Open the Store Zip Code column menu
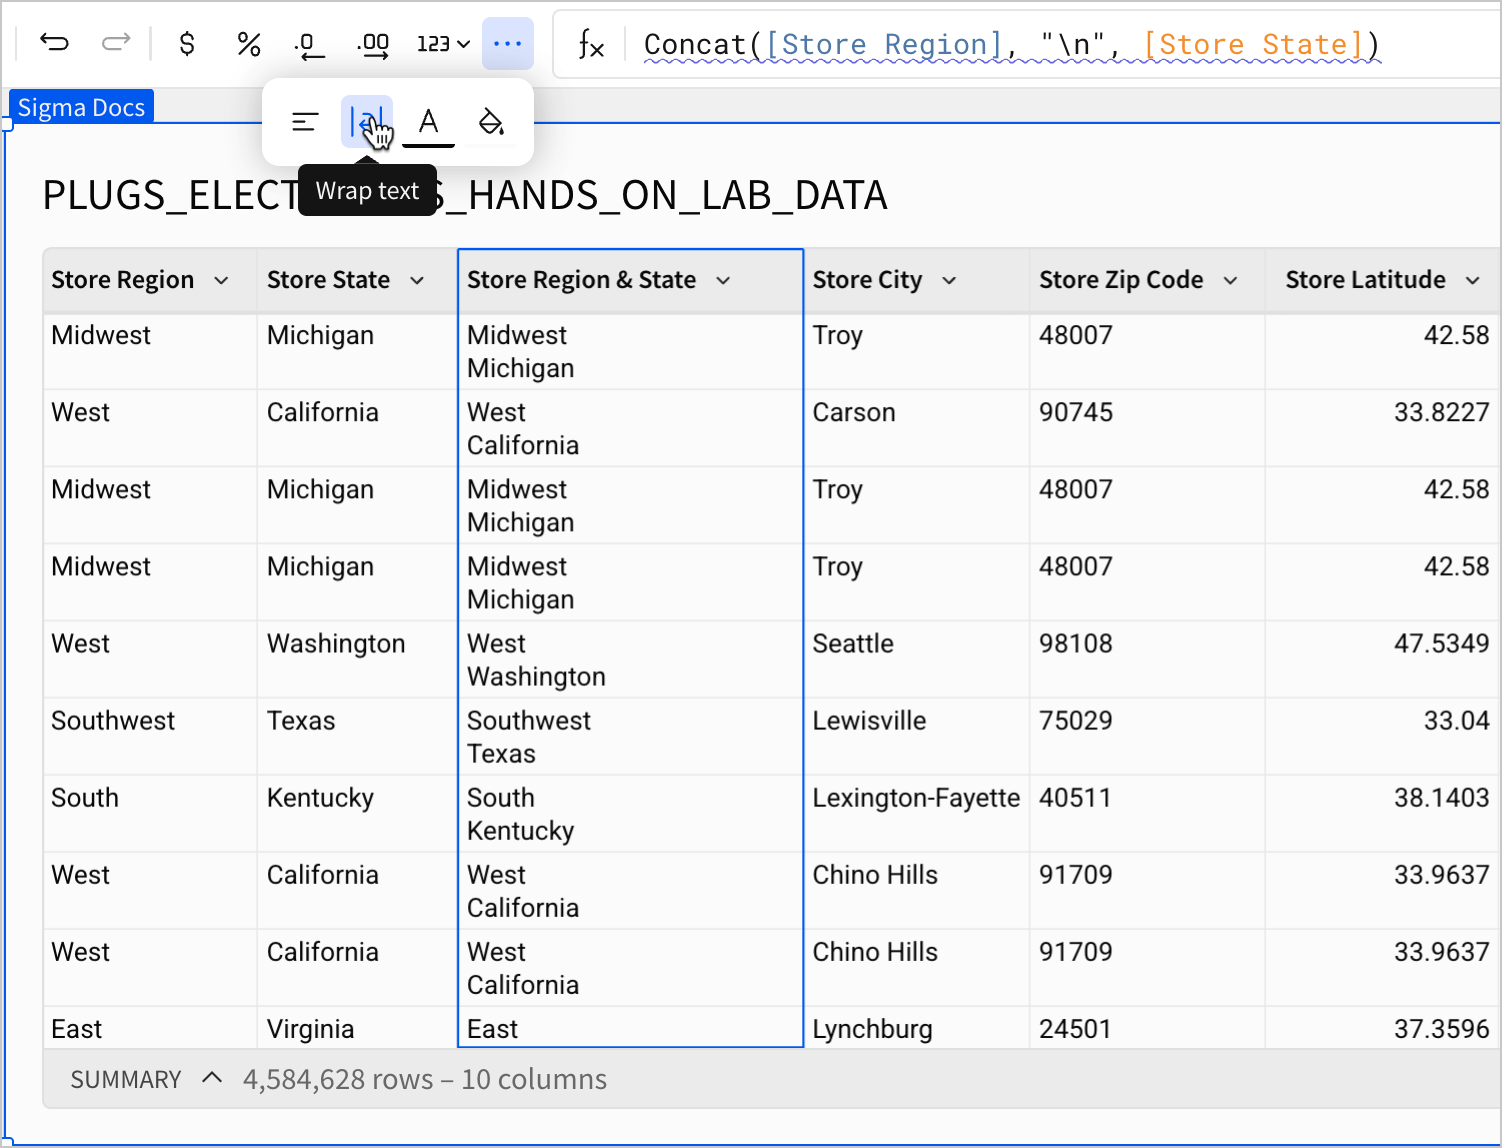1502x1148 pixels. (x=1230, y=281)
